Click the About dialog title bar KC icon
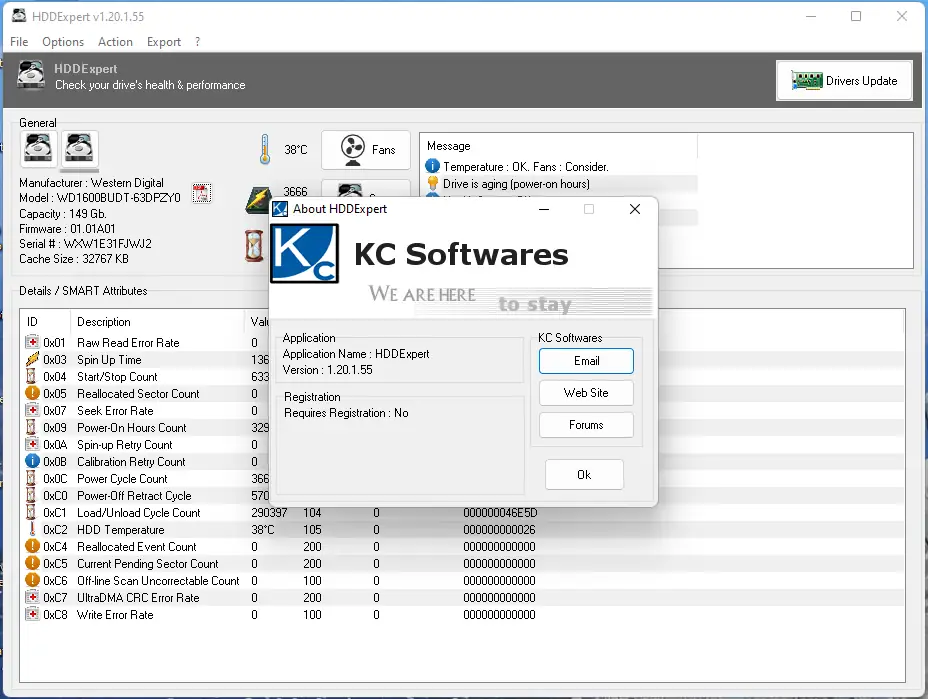The height and width of the screenshot is (699, 928). [x=279, y=209]
